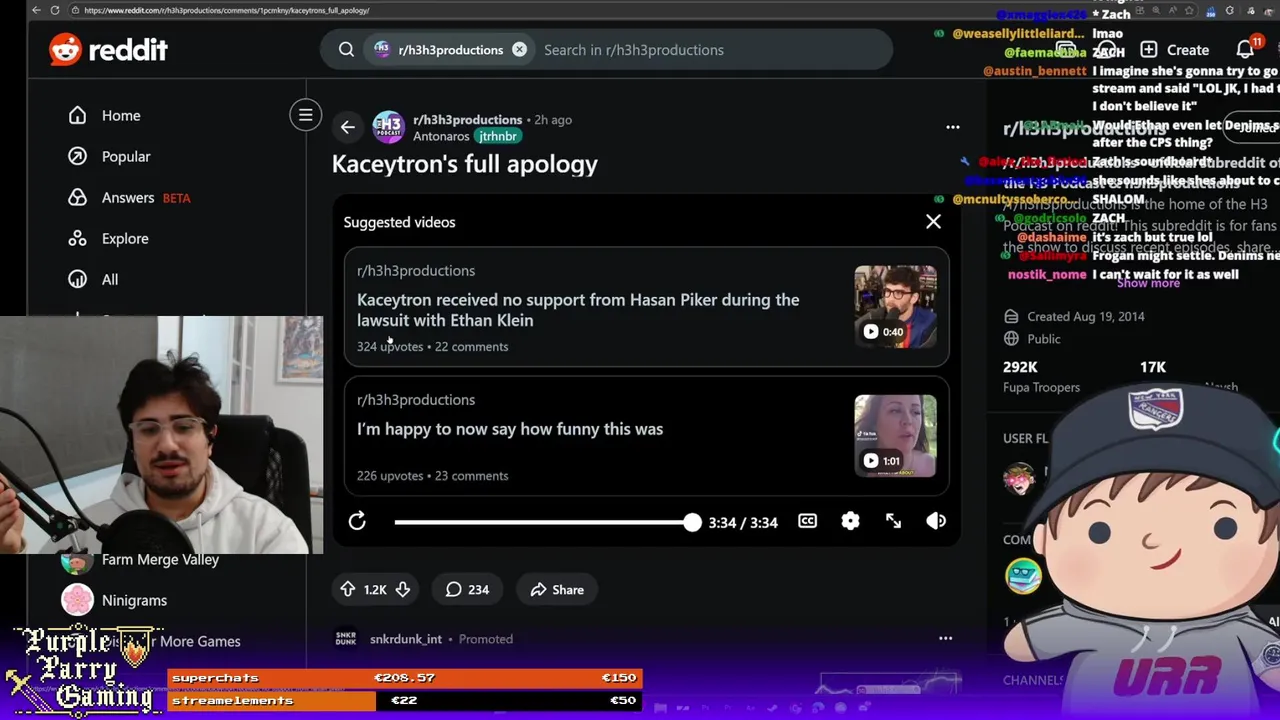Viewport: 1280px width, 720px height.
Task: Open the r/h3h3productions community avatar
Action: [388, 127]
